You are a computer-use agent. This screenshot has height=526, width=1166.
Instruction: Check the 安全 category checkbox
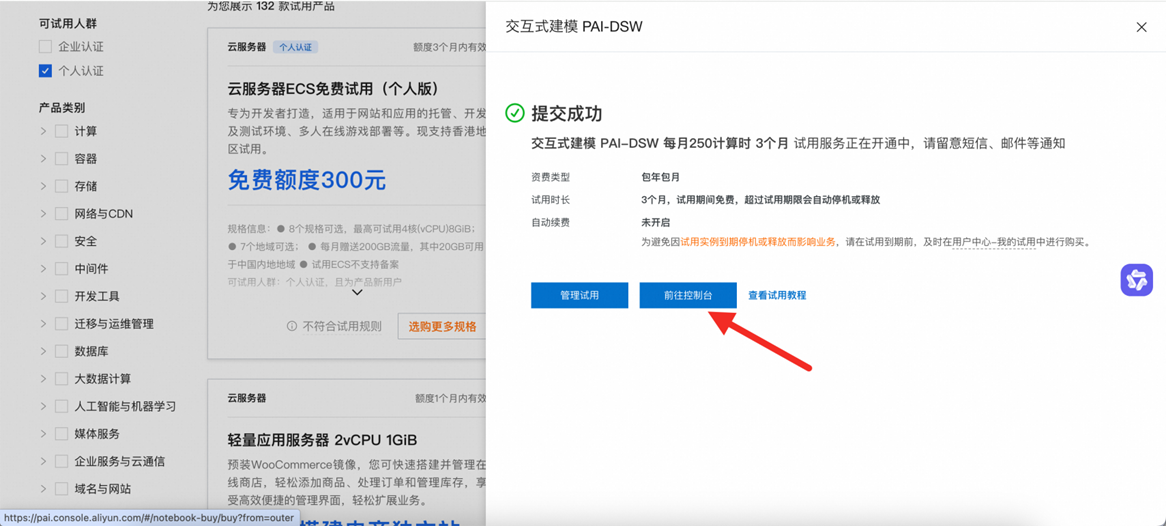click(x=62, y=242)
